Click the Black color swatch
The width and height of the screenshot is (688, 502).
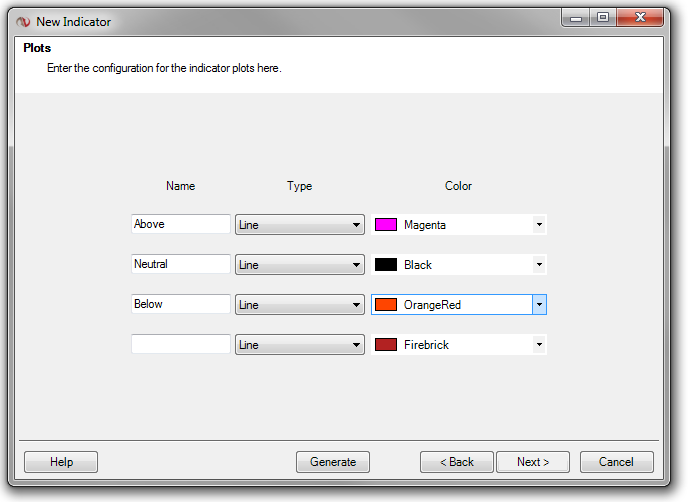click(x=386, y=265)
